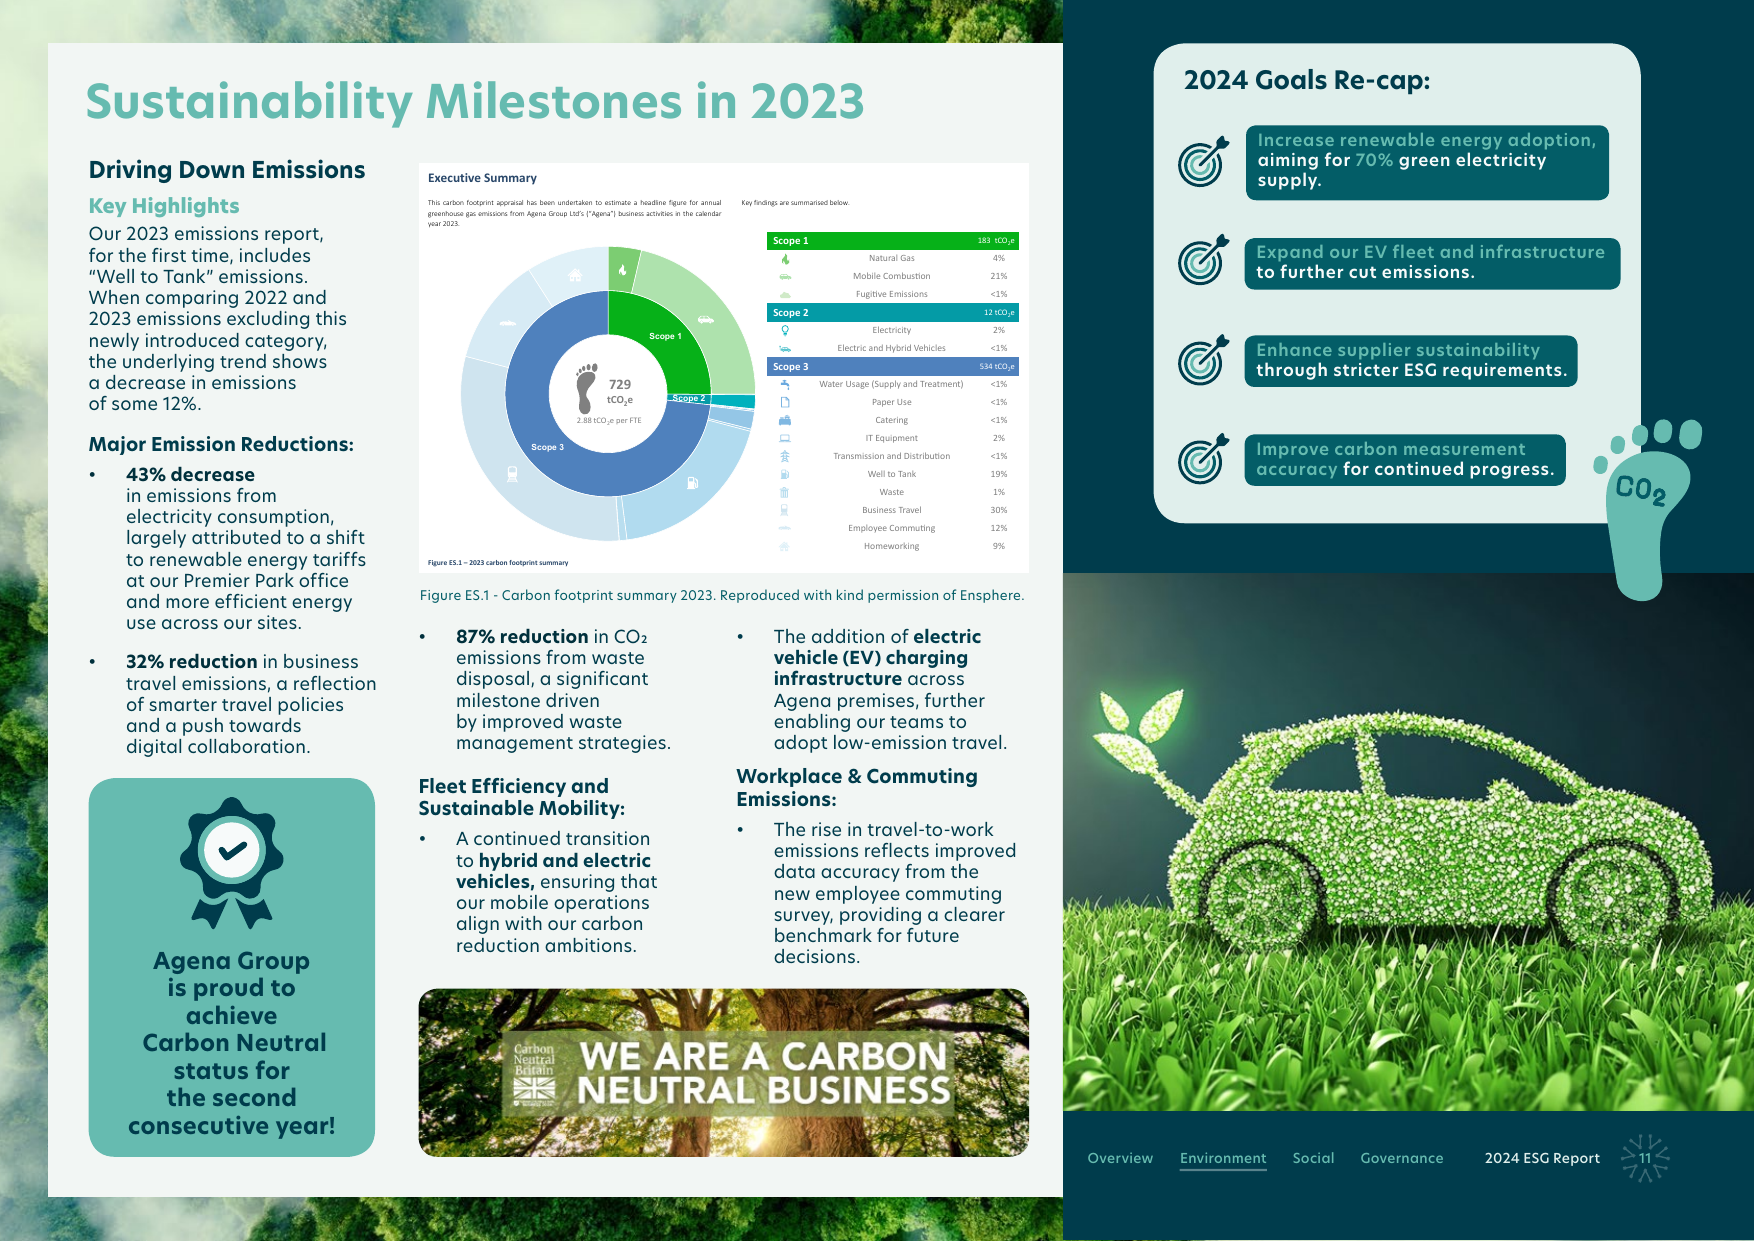
Task: Click target icon beside carbon measurement goal
Action: (1203, 459)
